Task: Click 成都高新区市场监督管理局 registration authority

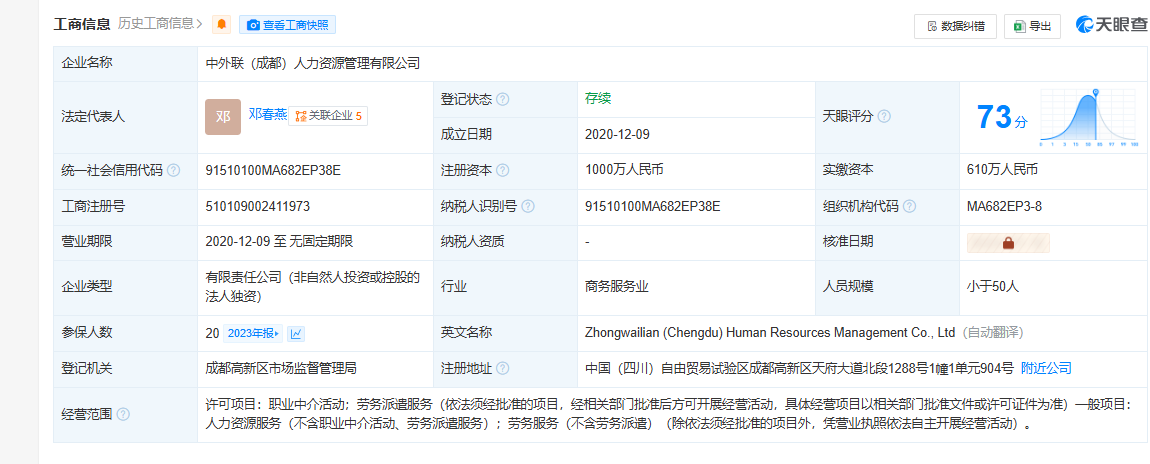Action: pos(282,368)
